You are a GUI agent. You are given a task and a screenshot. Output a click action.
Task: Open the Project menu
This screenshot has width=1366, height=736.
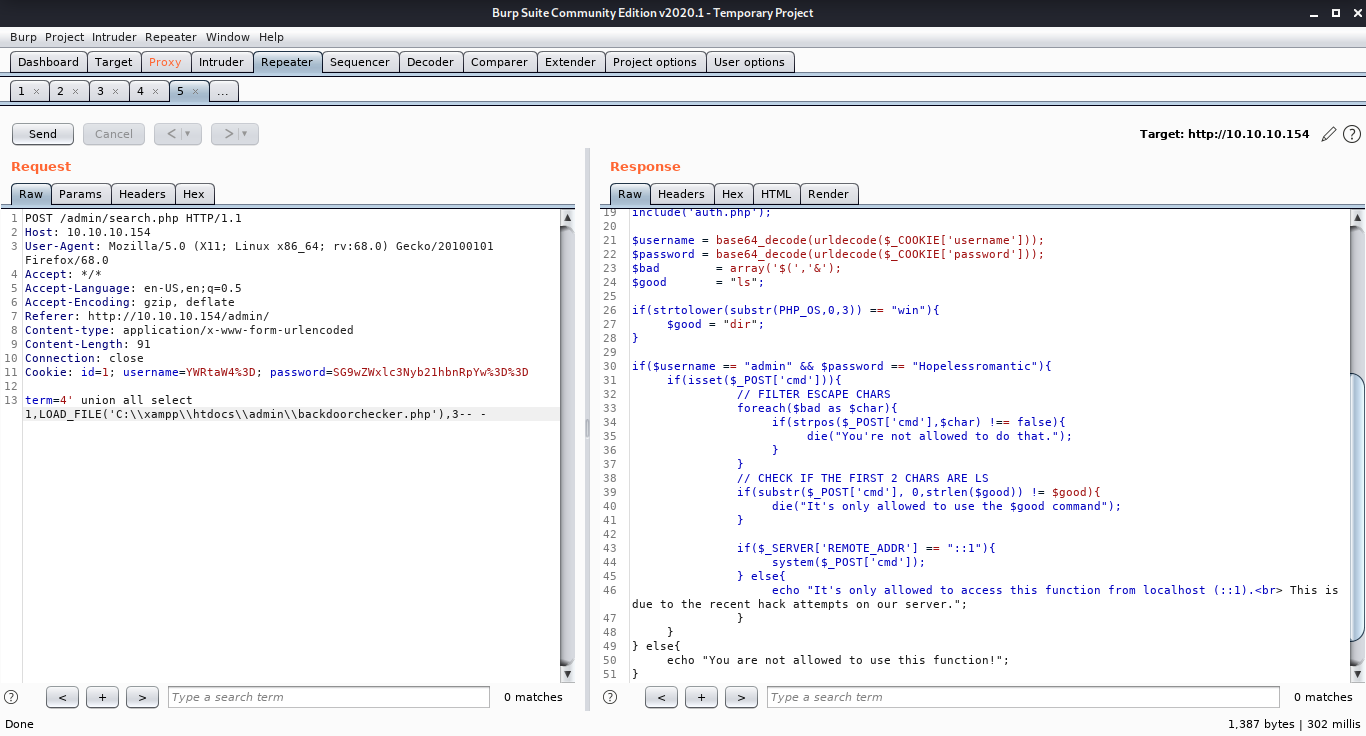64,37
